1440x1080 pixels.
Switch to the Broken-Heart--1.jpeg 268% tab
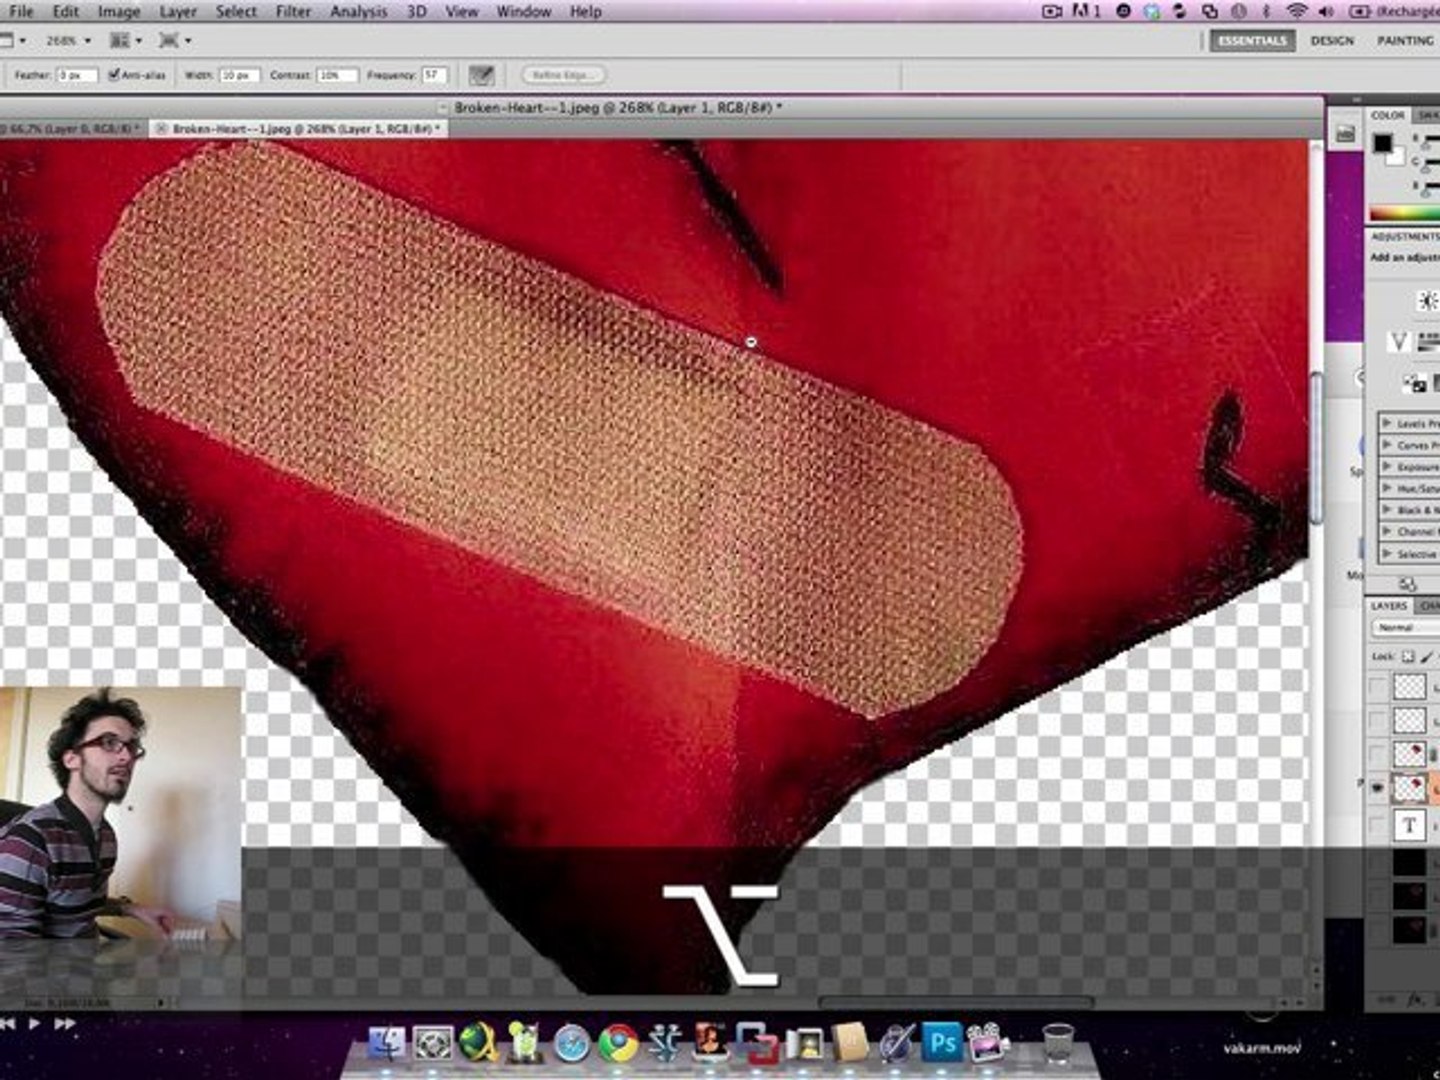coord(300,129)
